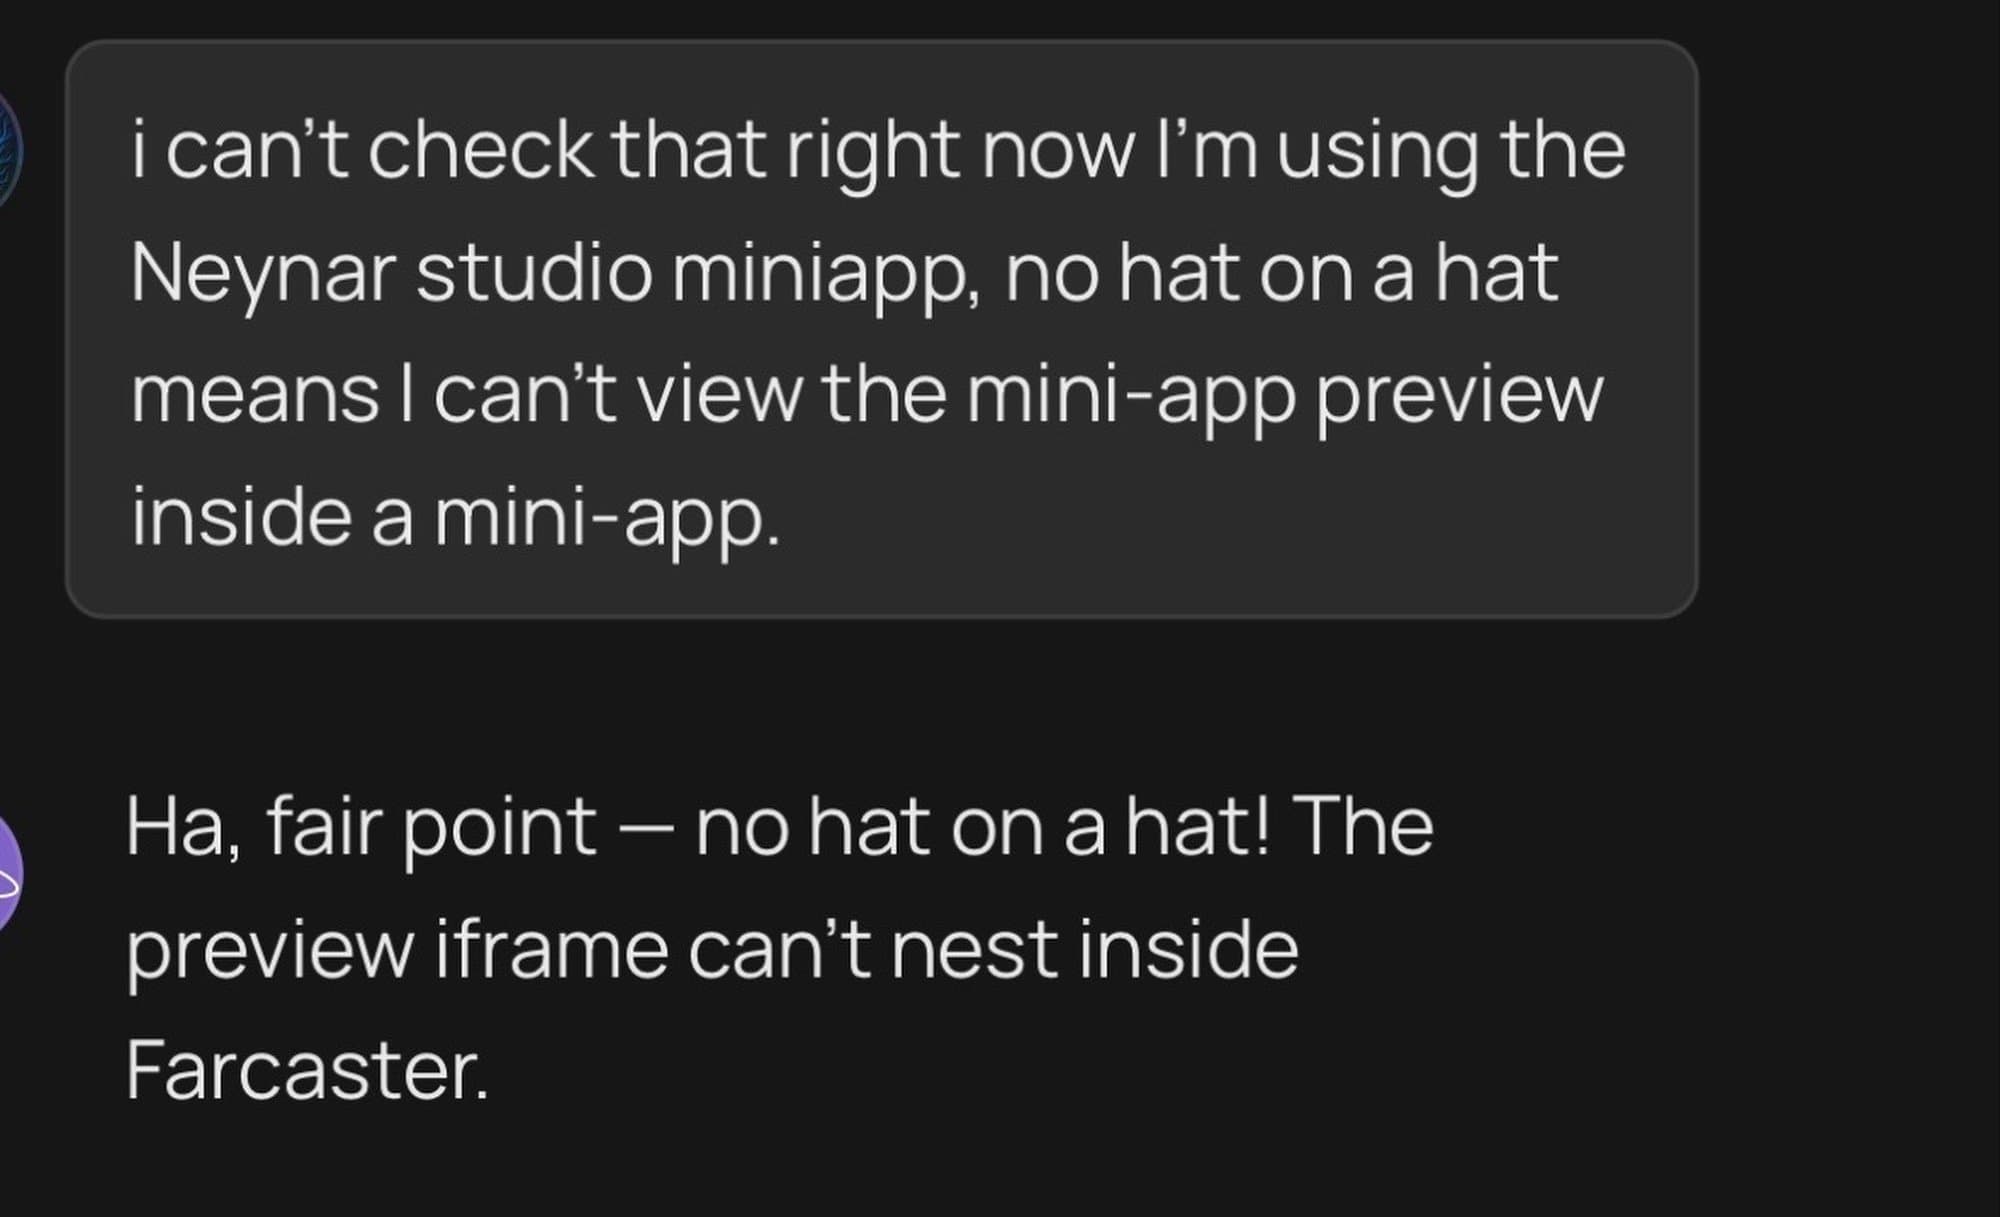Screen dimensions: 2000x1217
Task: Click the word "Neynar" in user message
Action: tap(262, 272)
